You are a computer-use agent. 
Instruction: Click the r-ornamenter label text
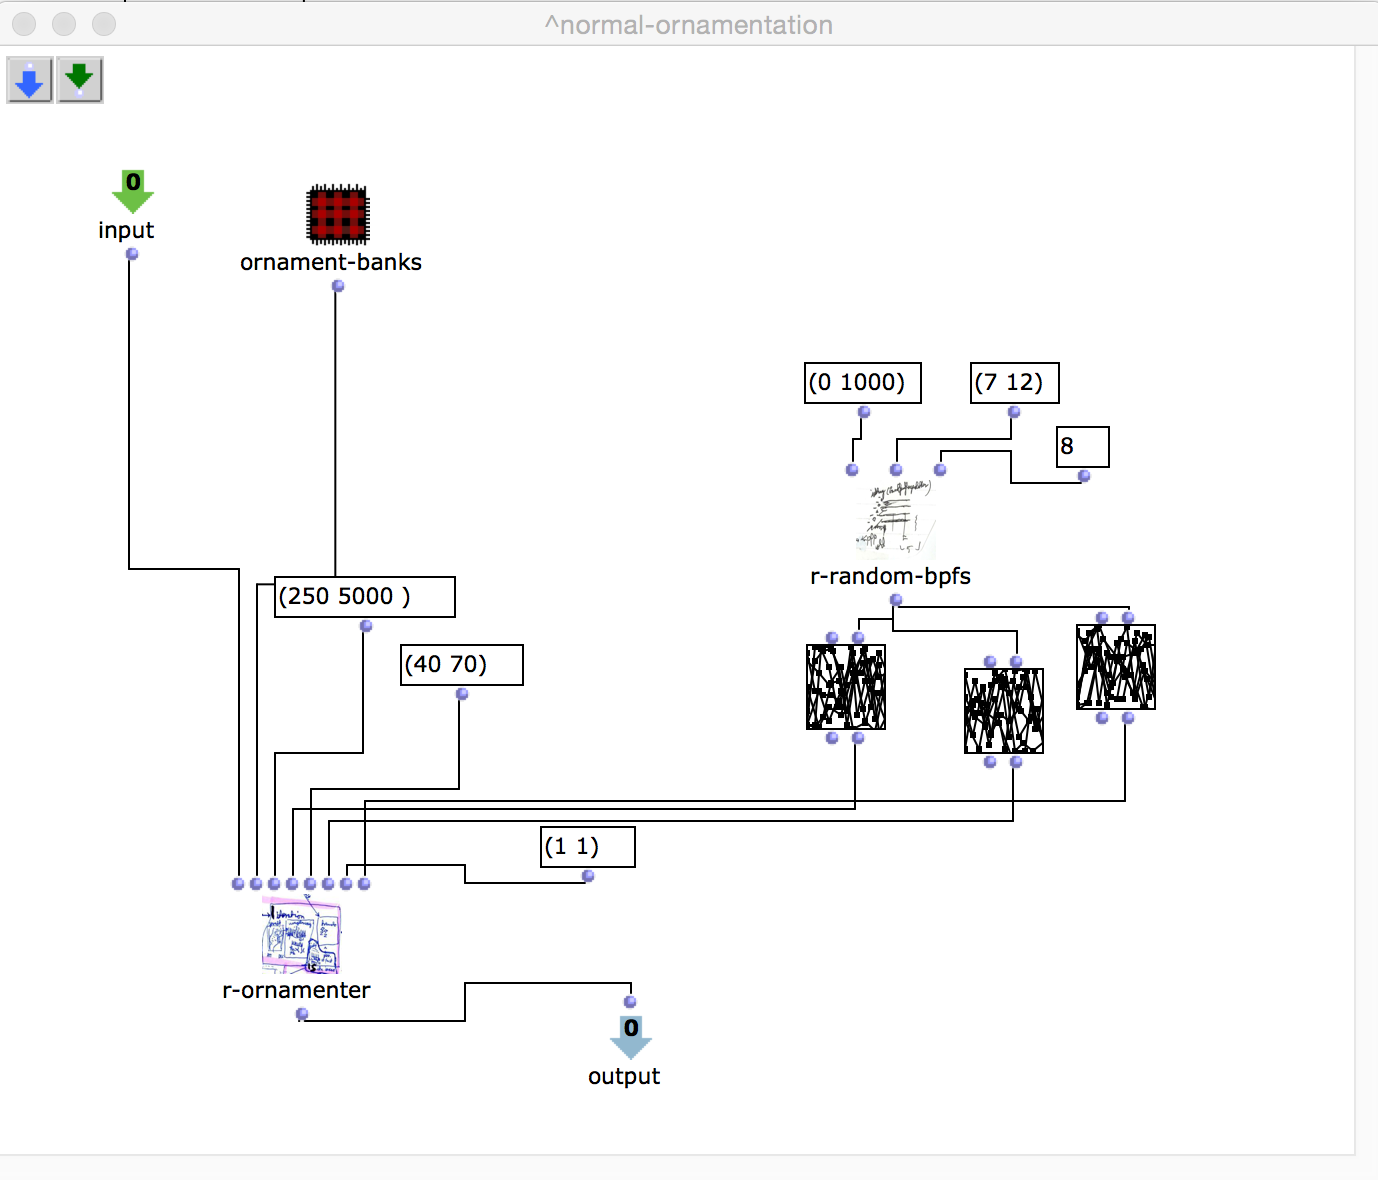pos(296,990)
